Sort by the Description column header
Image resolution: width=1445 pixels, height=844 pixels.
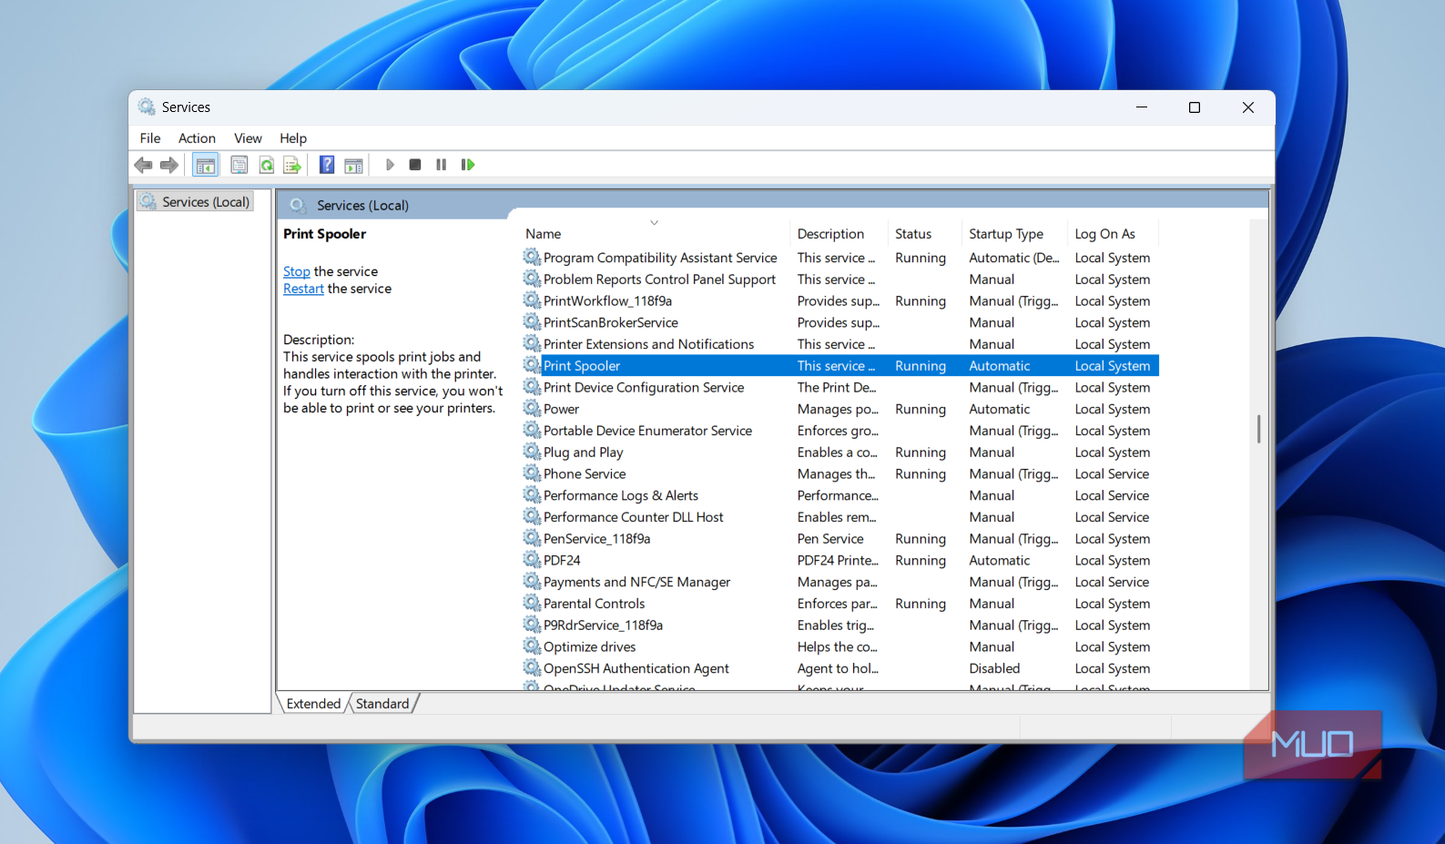[x=838, y=234]
